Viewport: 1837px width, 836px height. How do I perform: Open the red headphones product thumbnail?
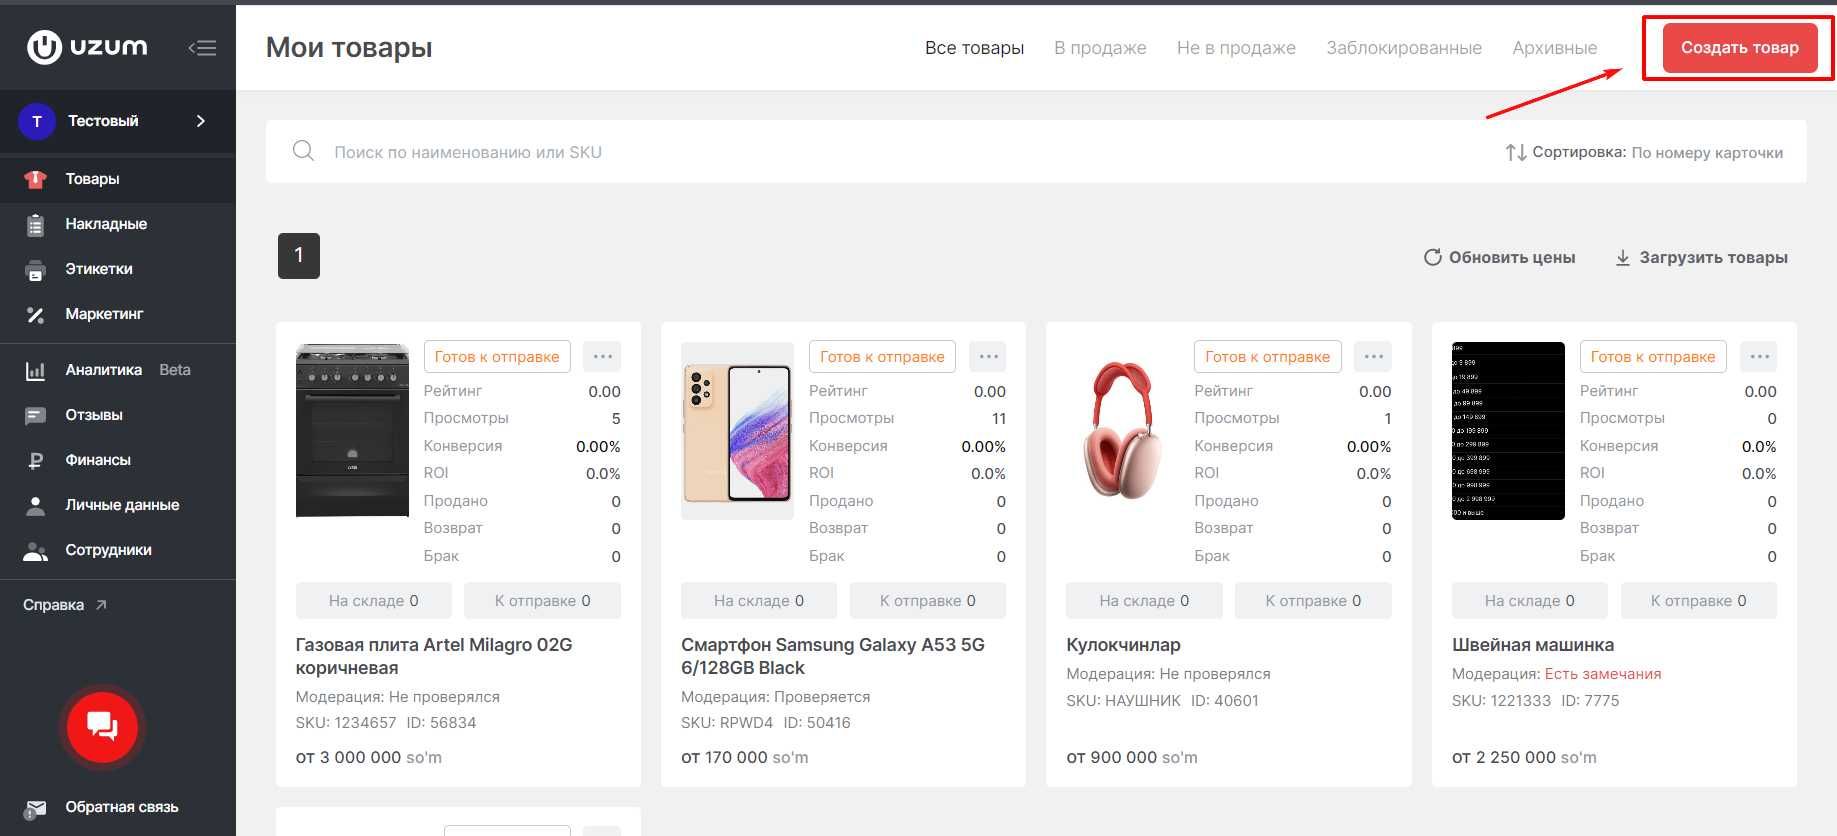coord(1122,431)
